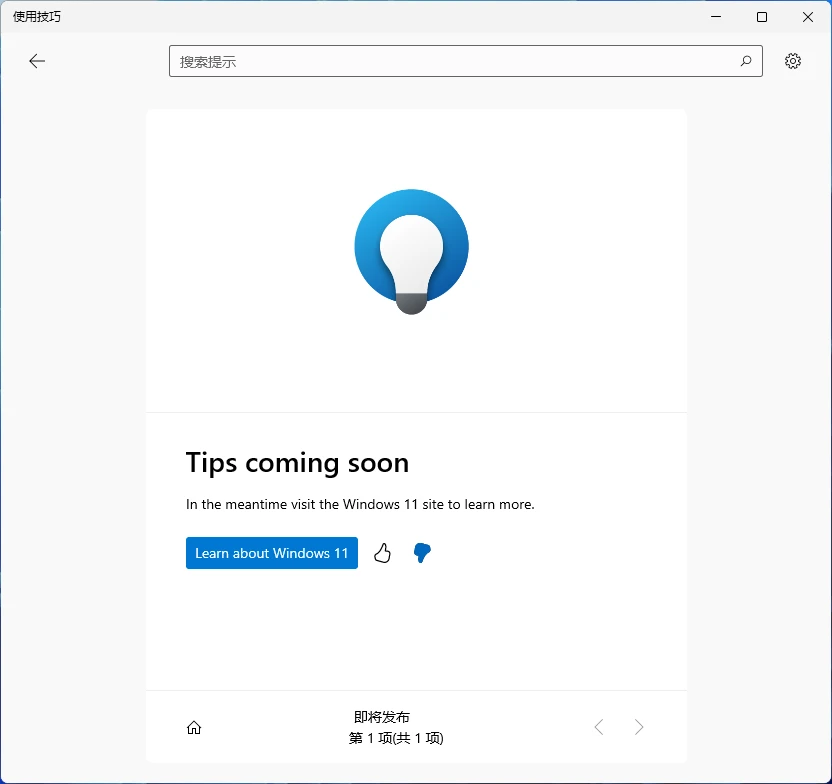Go back using the back arrow
Viewport: 832px width, 784px height.
point(37,61)
